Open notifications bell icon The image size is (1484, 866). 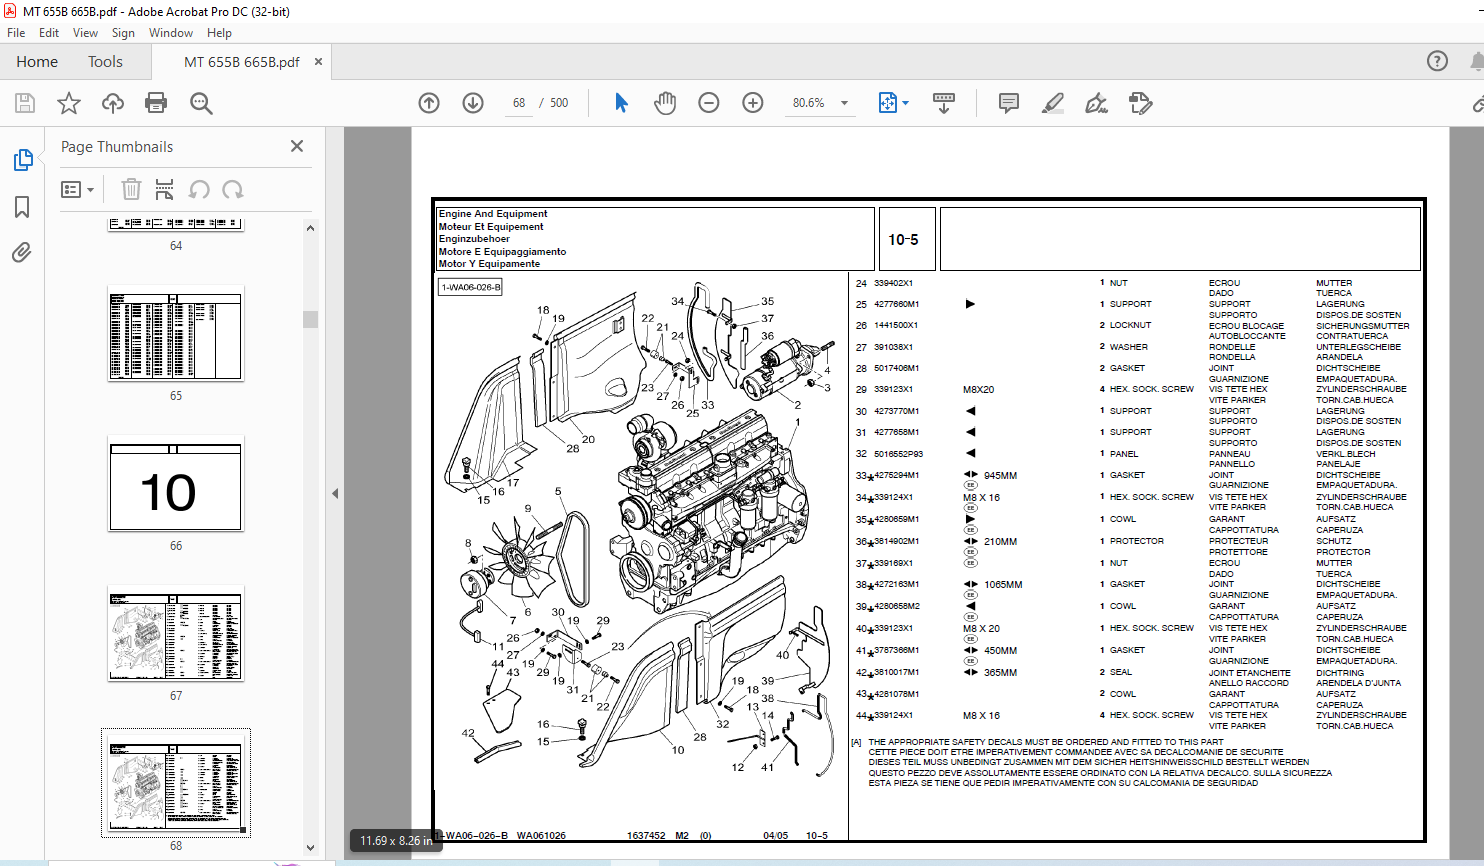point(1477,61)
